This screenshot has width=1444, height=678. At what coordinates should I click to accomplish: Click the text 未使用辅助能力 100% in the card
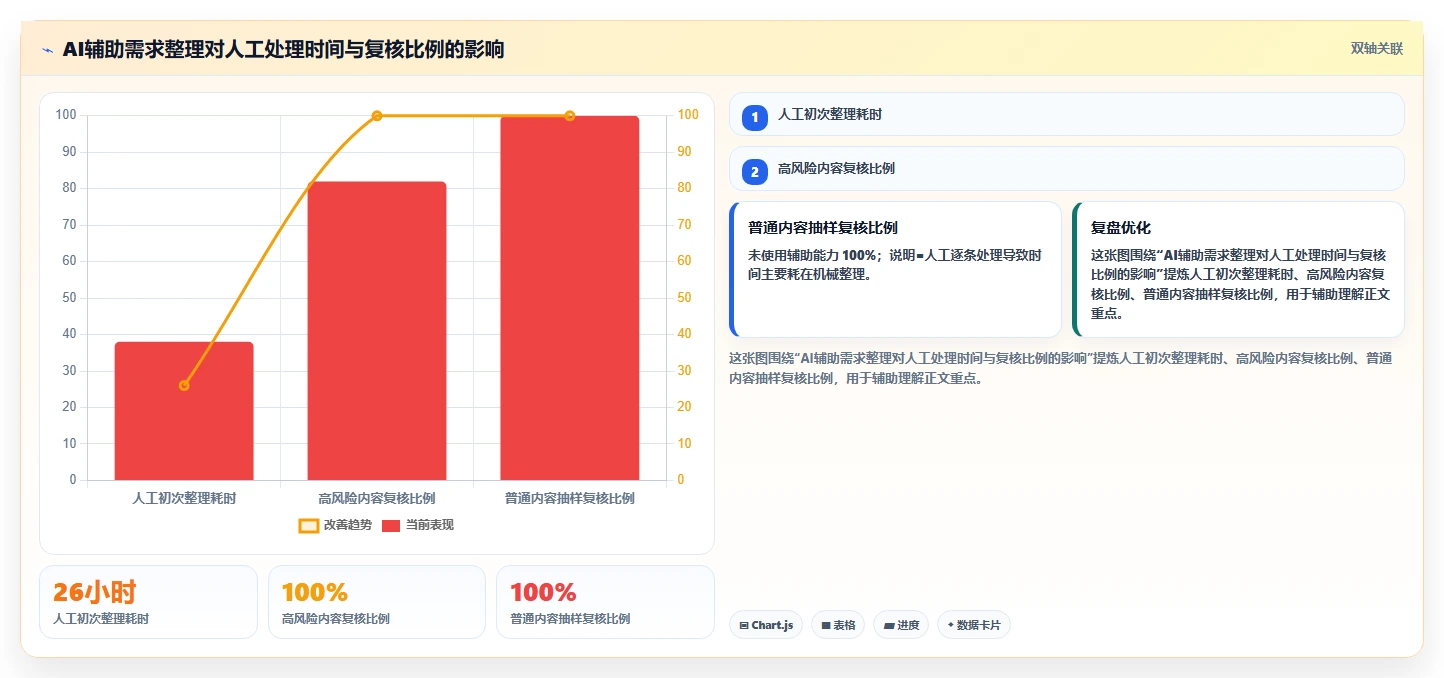(812, 255)
